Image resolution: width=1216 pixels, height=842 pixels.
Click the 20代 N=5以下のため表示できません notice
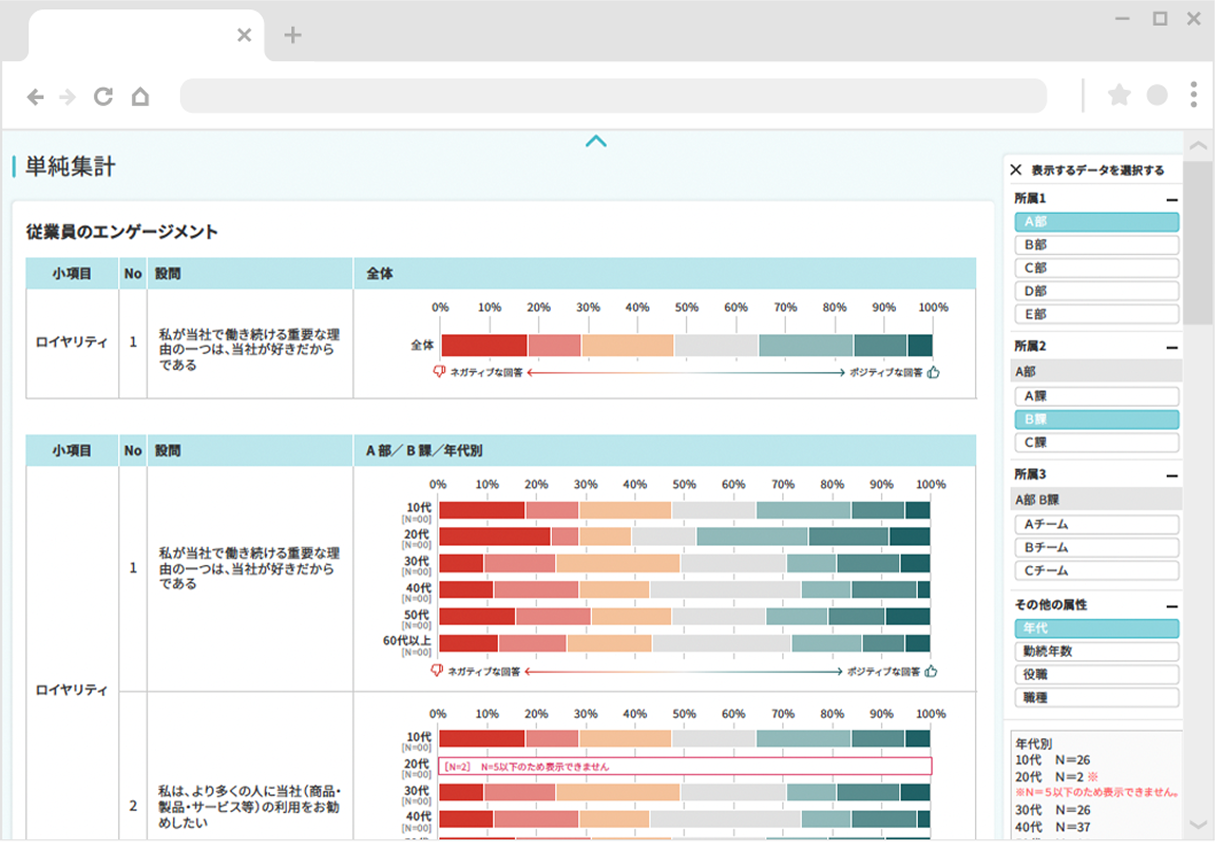(685, 766)
